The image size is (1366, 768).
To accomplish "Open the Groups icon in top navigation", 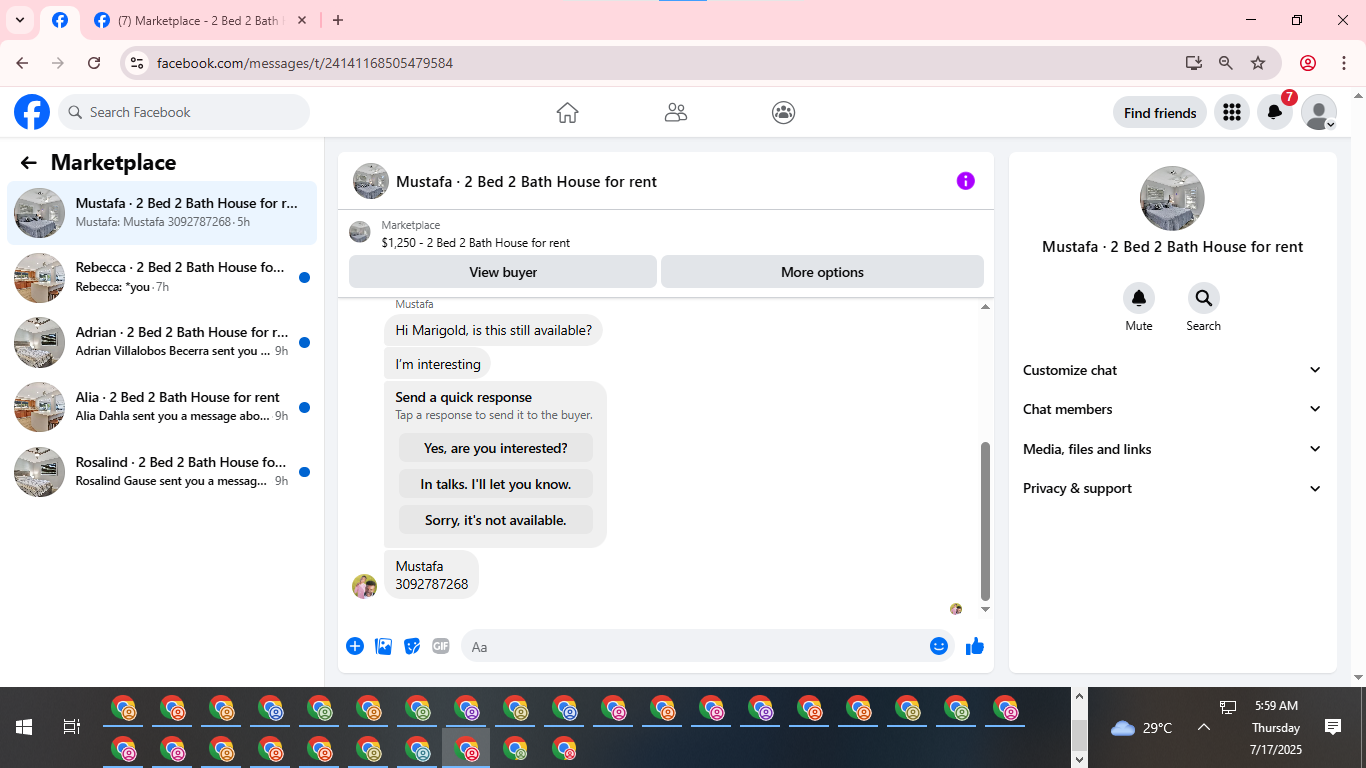I will tap(784, 112).
